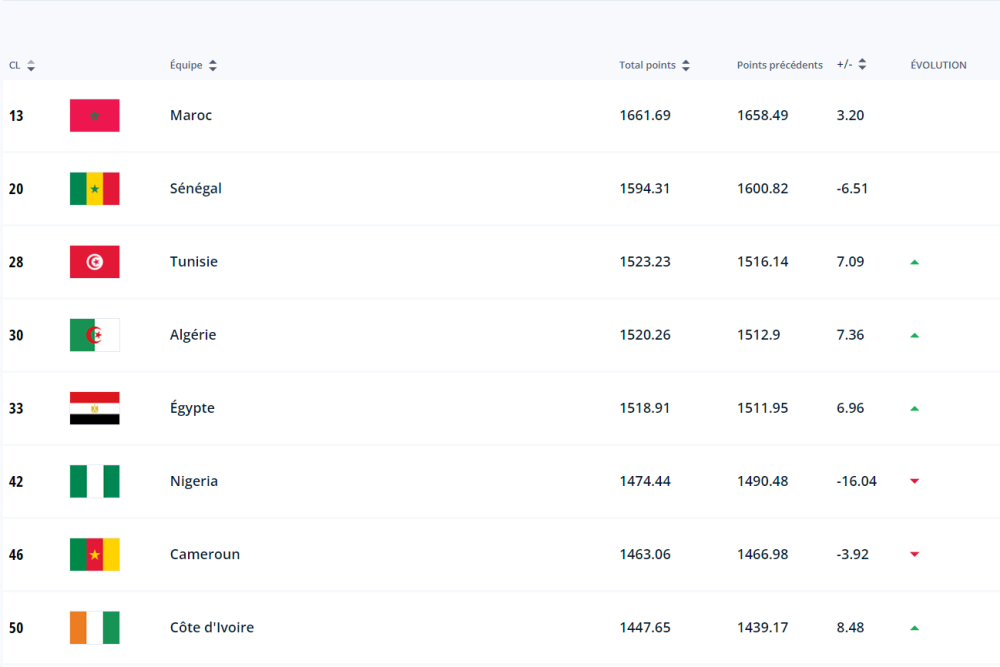
Task: Open the Maroc team link
Action: click(191, 115)
